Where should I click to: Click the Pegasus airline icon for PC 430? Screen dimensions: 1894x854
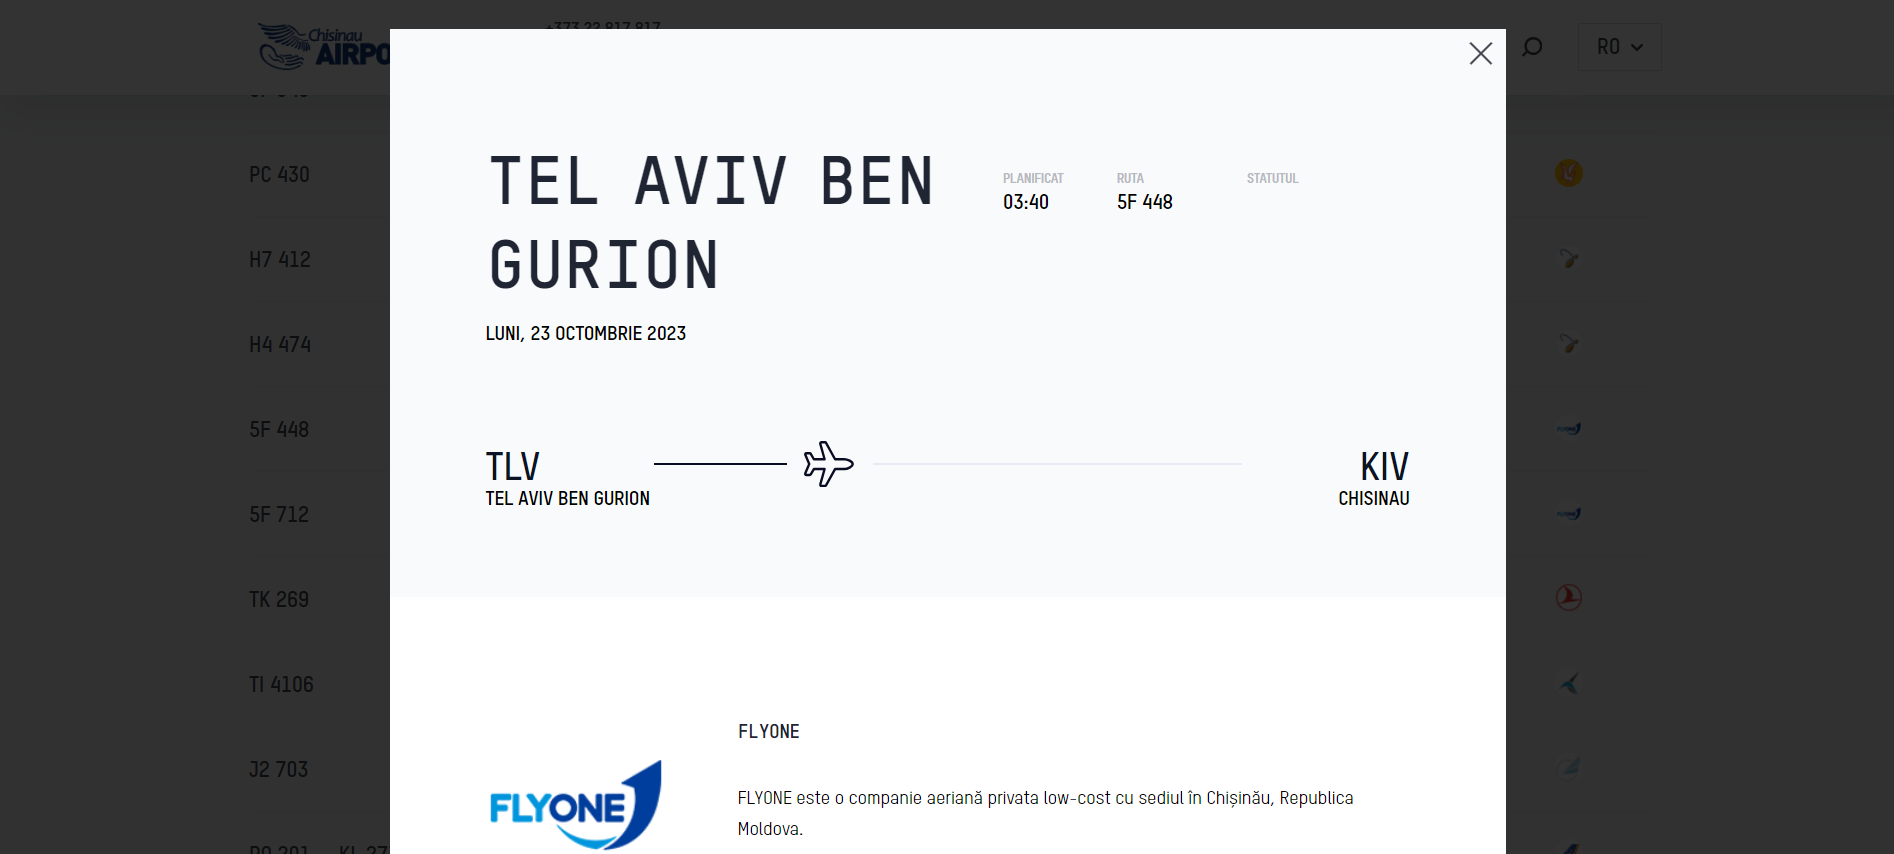coord(1568,173)
